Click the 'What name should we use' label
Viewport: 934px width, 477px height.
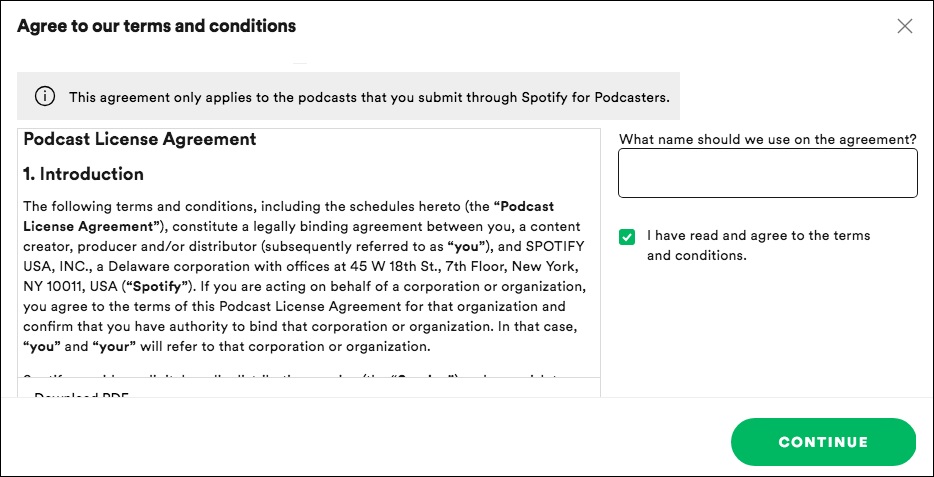767,139
